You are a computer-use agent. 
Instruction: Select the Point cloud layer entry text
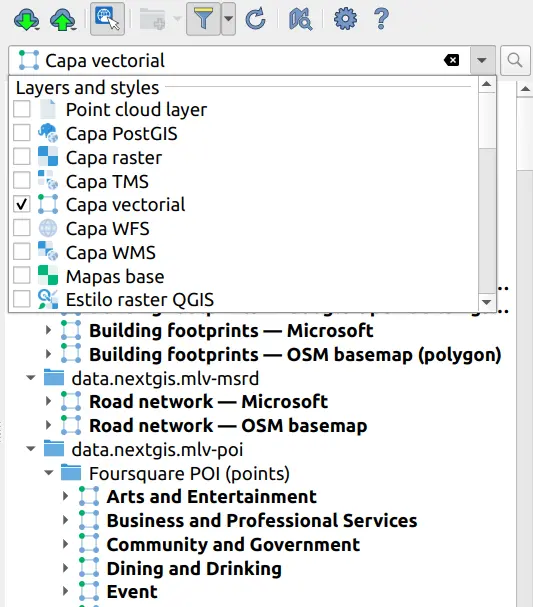tap(136, 110)
